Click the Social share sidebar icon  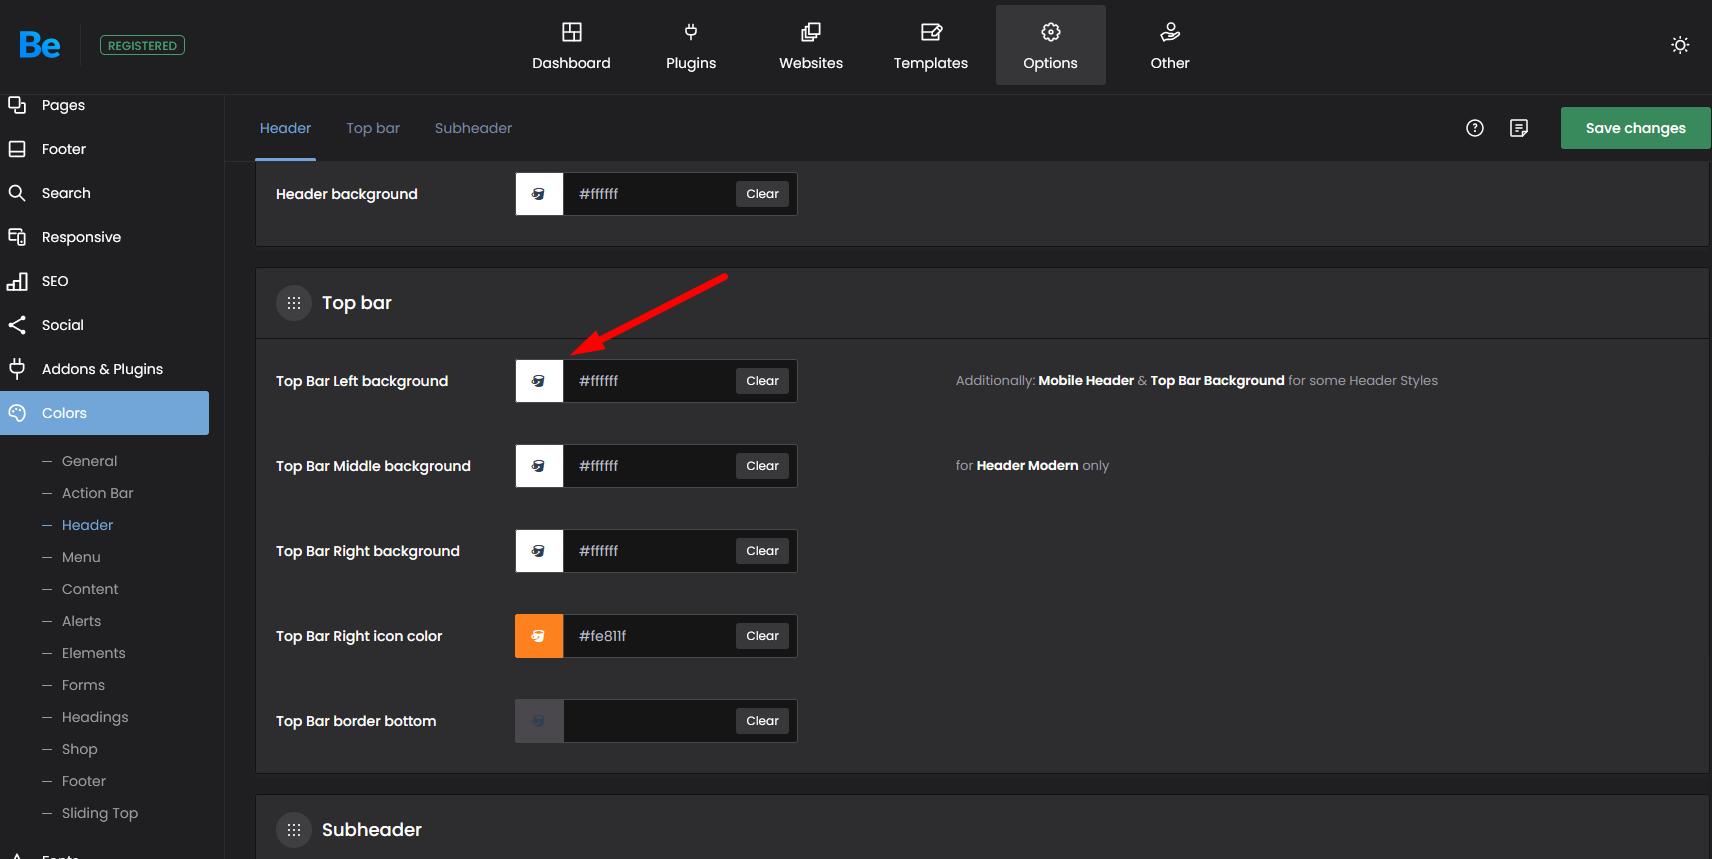(17, 325)
